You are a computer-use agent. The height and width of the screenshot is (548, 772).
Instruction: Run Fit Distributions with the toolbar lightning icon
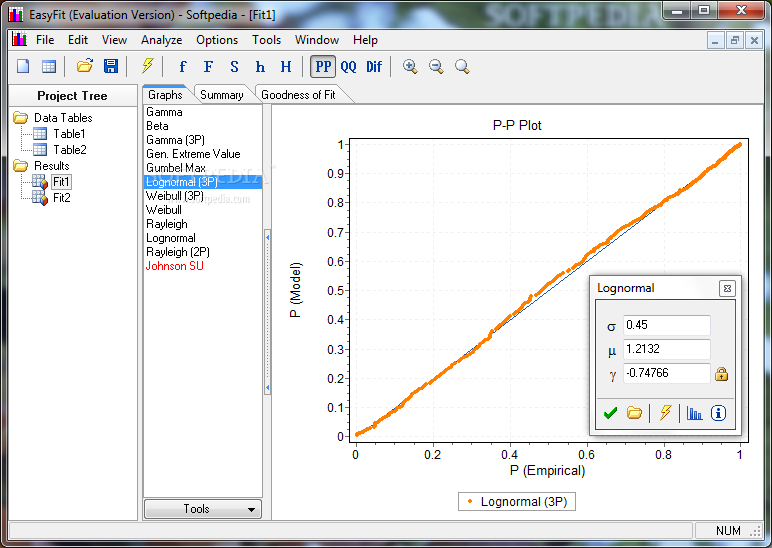147,66
